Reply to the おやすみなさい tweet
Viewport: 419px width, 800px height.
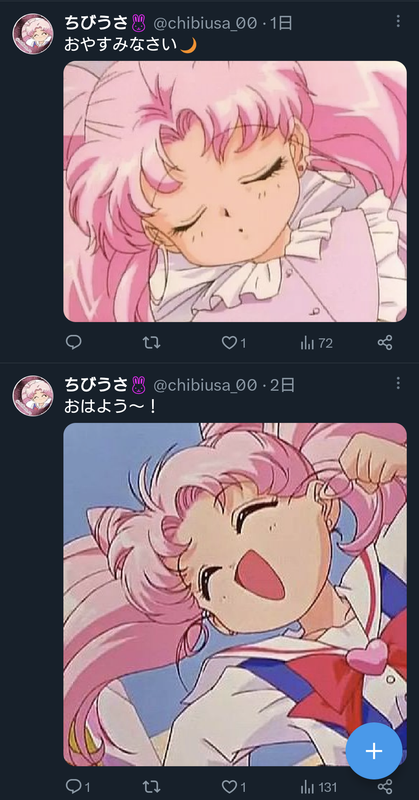point(73,342)
